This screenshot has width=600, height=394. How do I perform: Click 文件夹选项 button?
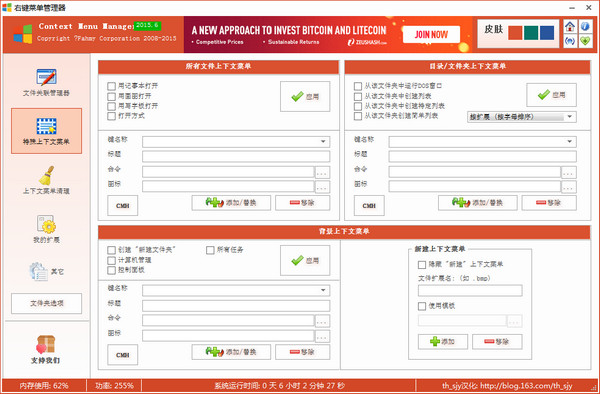click(46, 303)
